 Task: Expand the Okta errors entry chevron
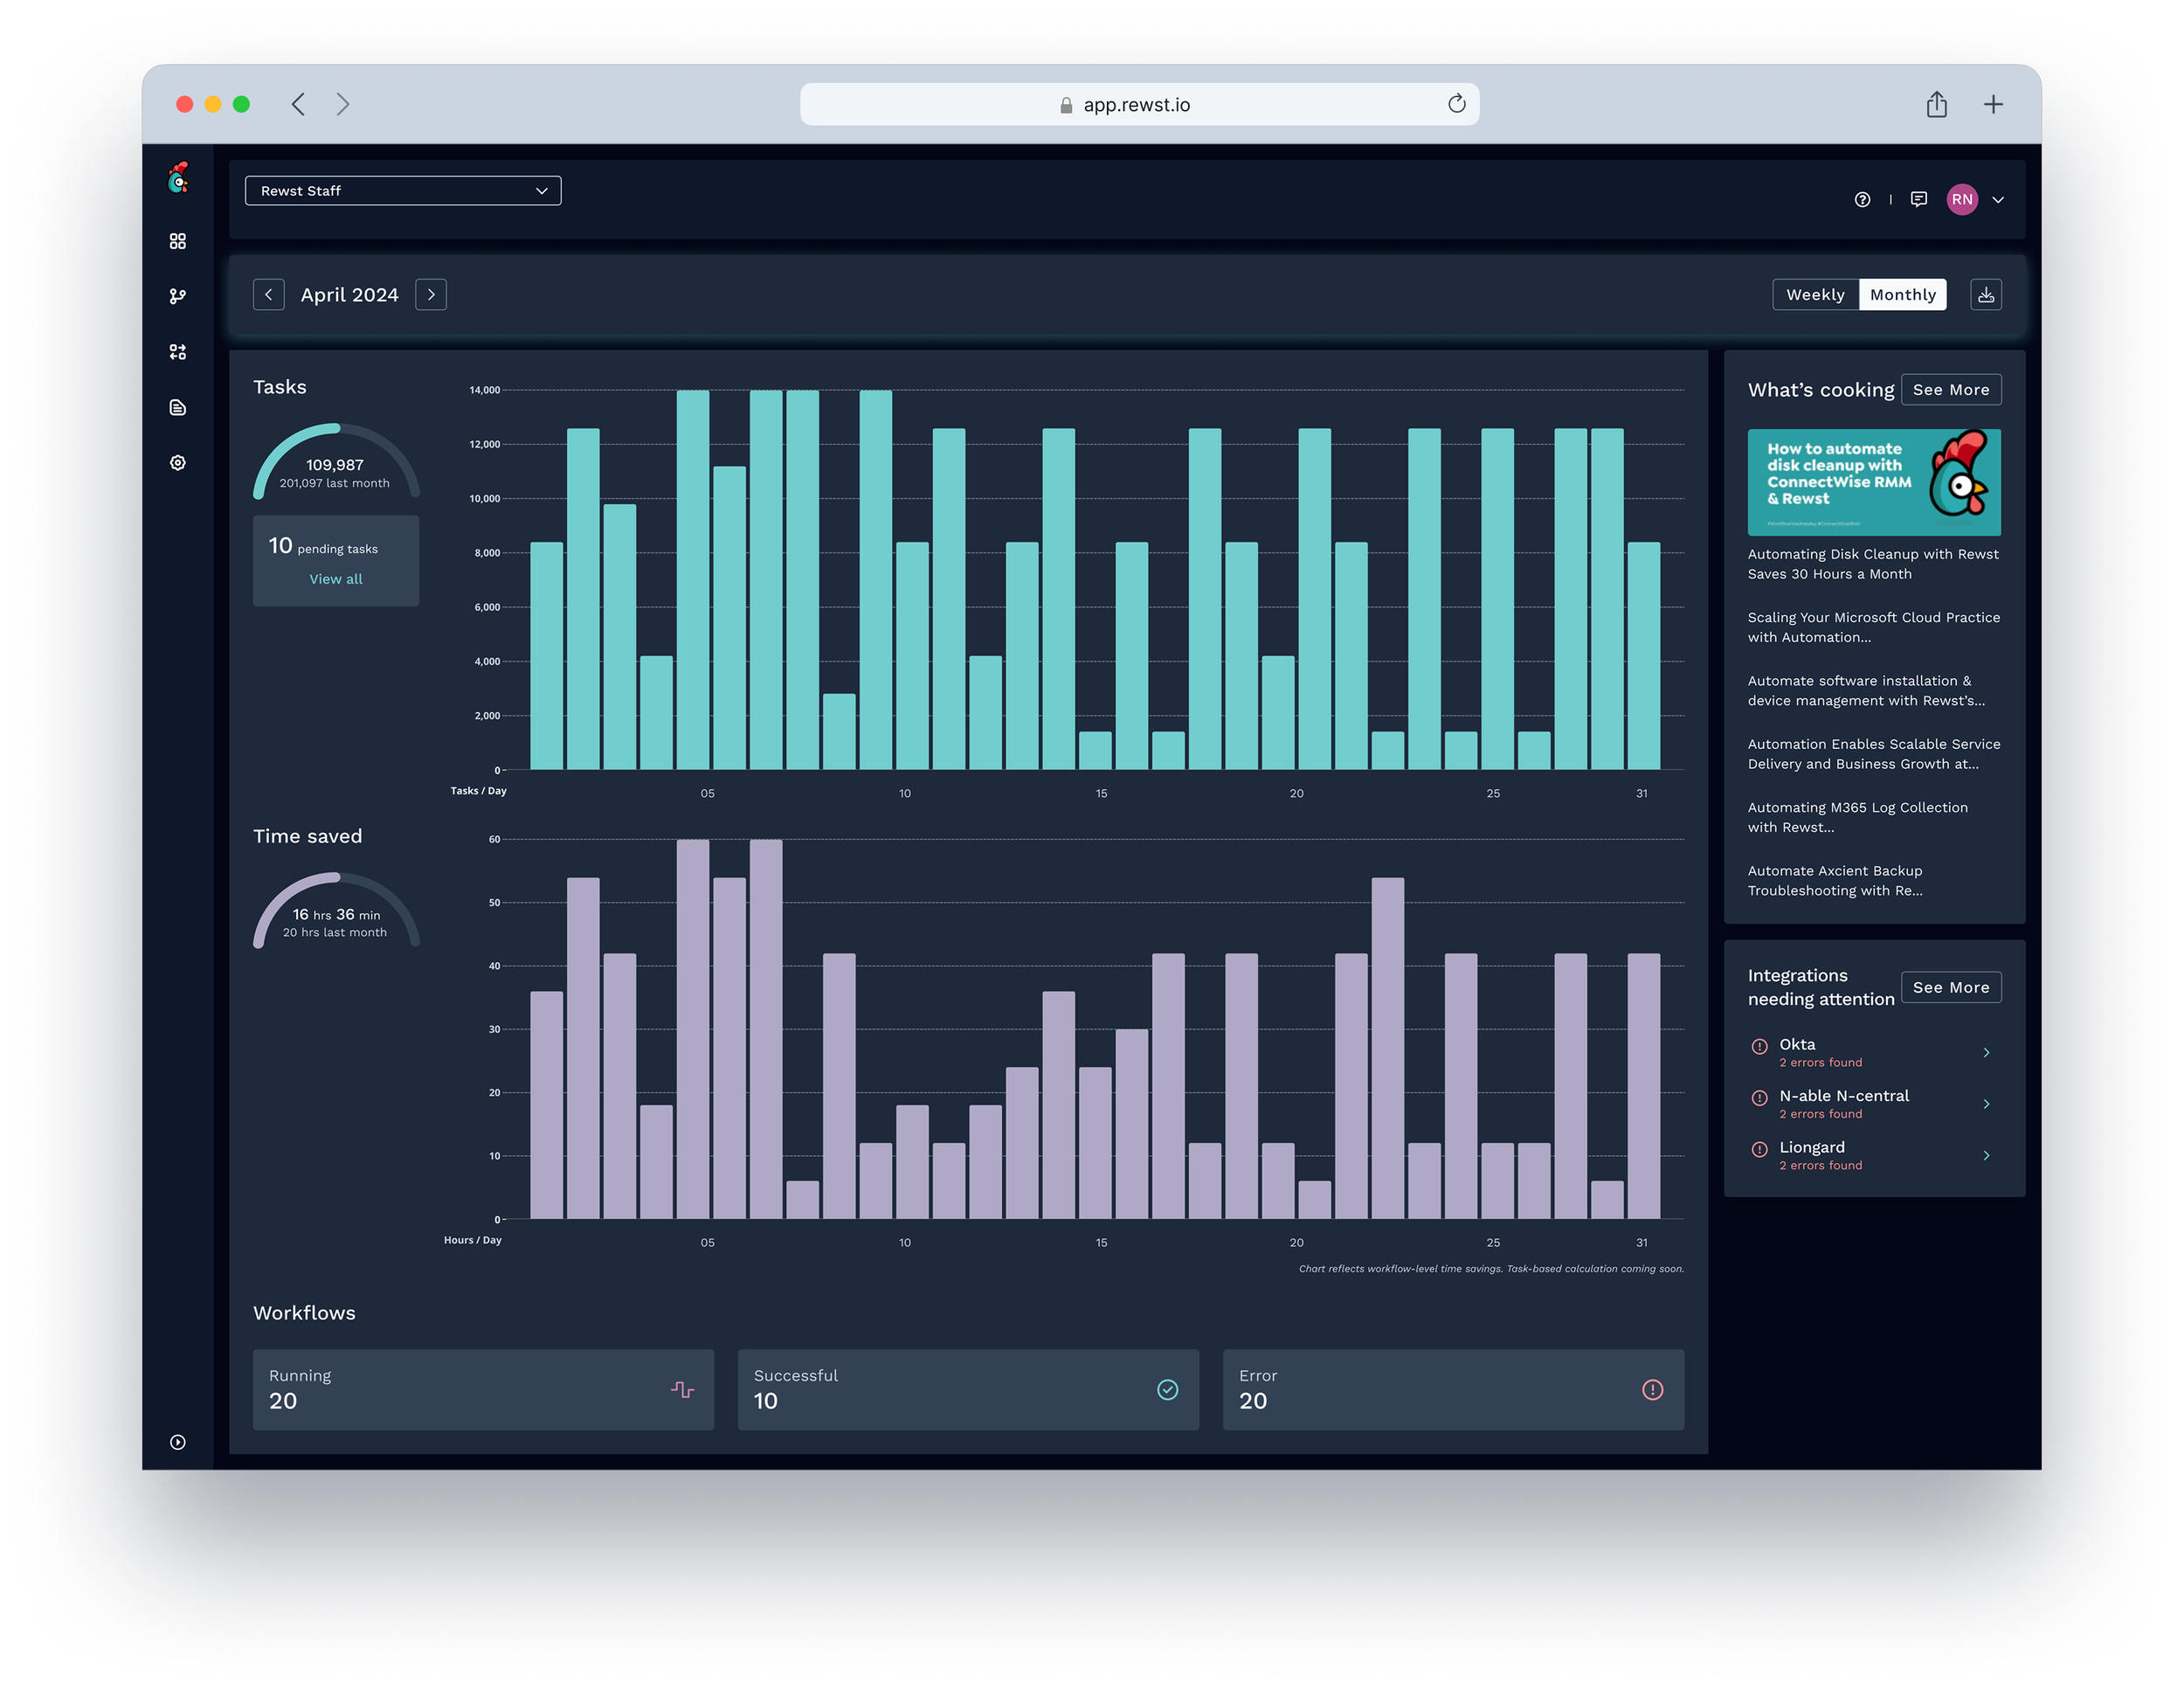click(1985, 1052)
